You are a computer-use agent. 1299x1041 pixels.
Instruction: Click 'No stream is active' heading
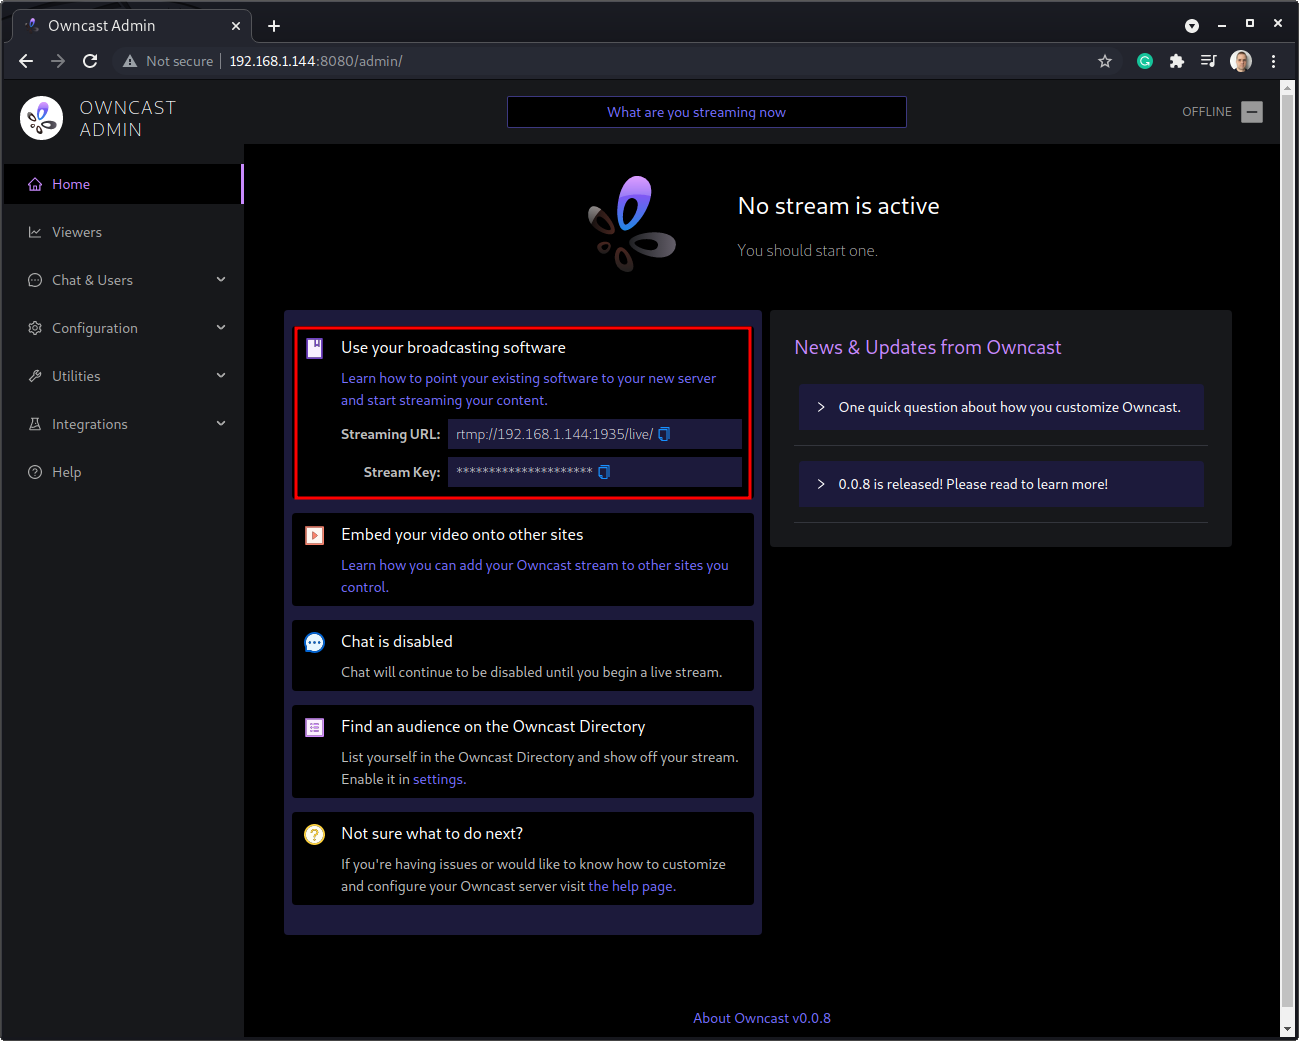[x=838, y=206]
